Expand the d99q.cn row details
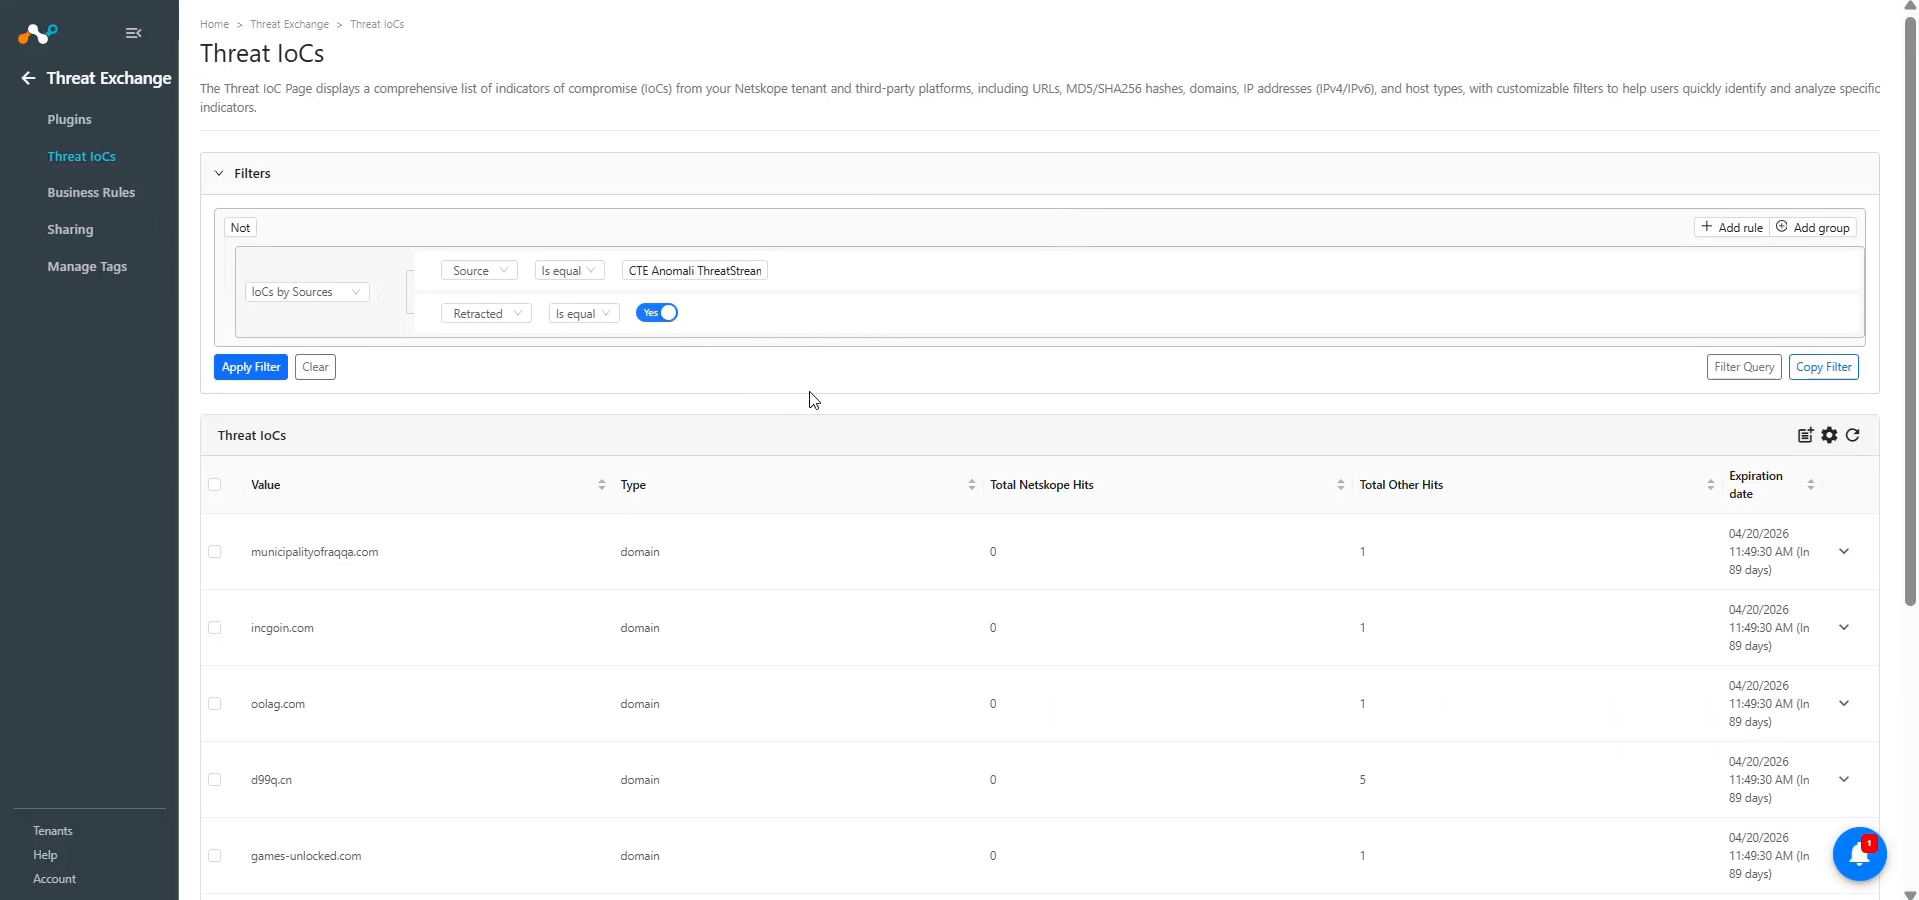The height and width of the screenshot is (900, 1919). pyautogui.click(x=1844, y=780)
